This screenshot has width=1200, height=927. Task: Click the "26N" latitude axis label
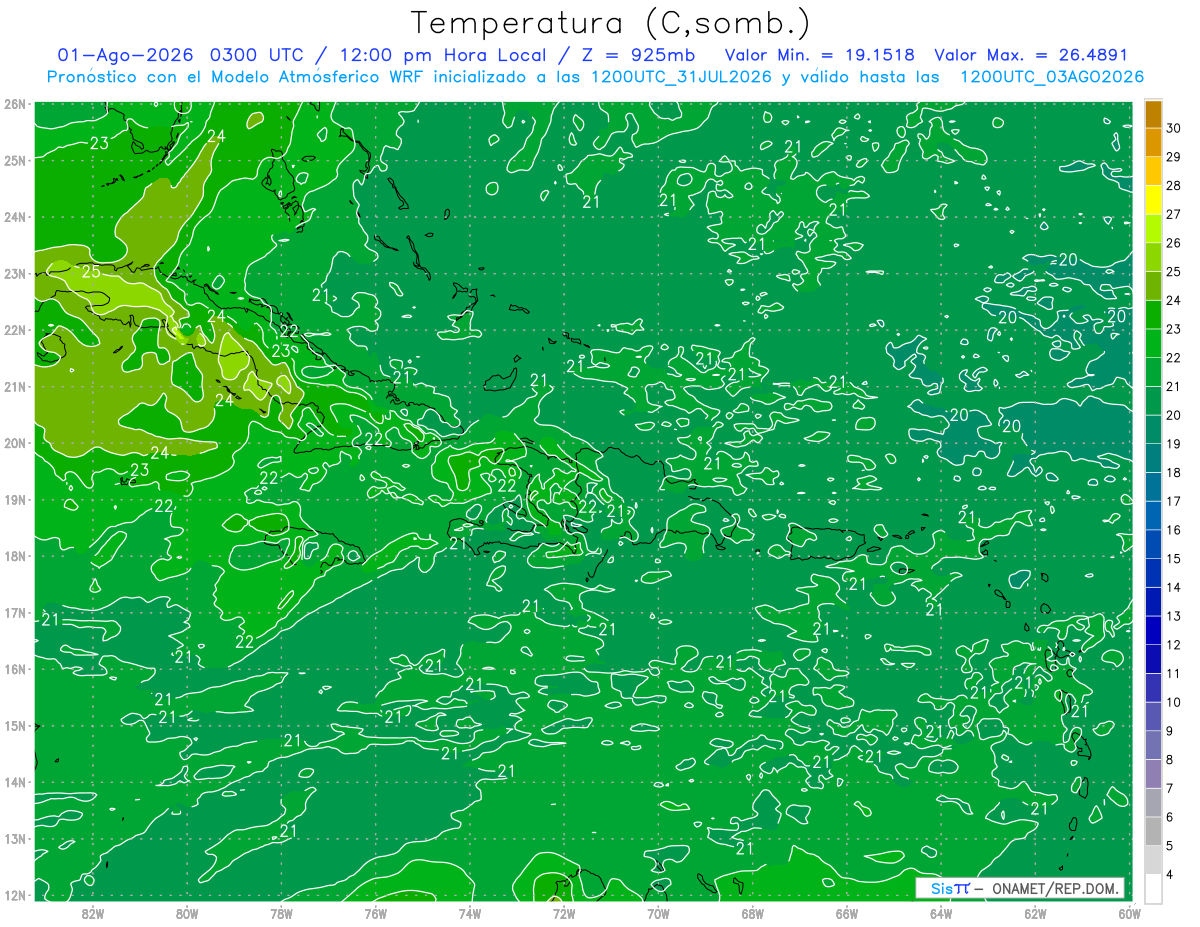(15, 104)
